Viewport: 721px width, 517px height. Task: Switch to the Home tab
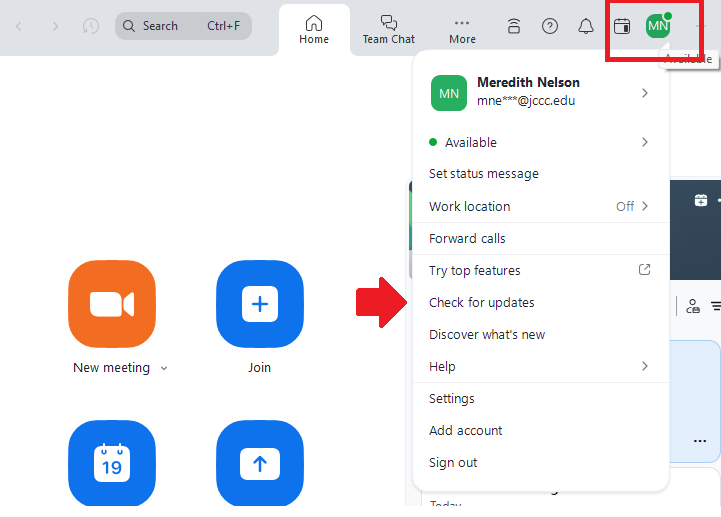314,30
